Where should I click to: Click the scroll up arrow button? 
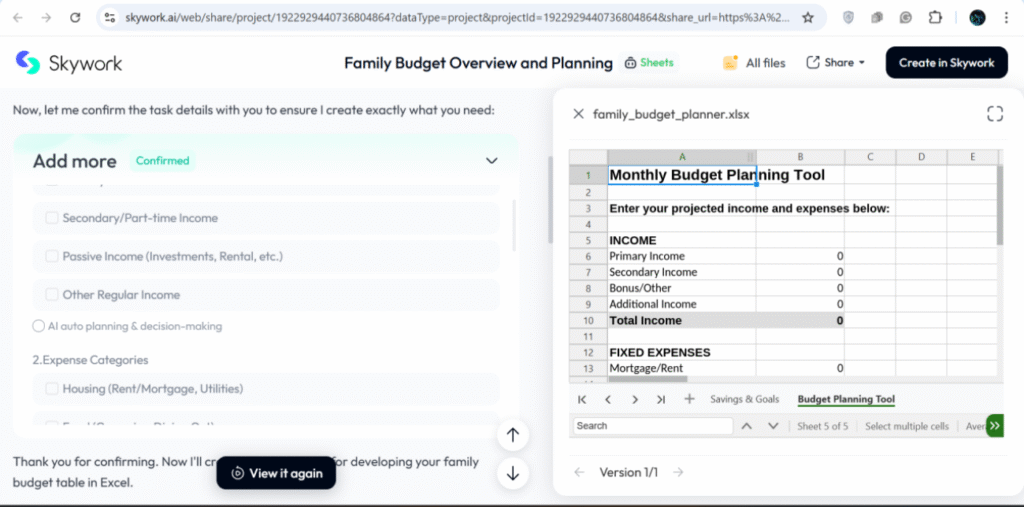pyautogui.click(x=512, y=435)
